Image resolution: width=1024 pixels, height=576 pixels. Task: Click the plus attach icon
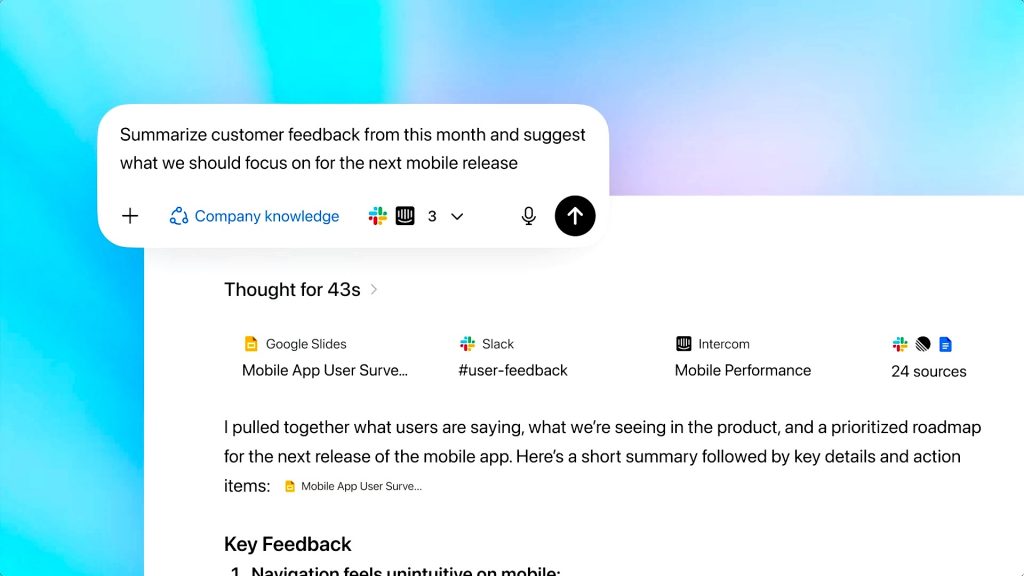130,216
